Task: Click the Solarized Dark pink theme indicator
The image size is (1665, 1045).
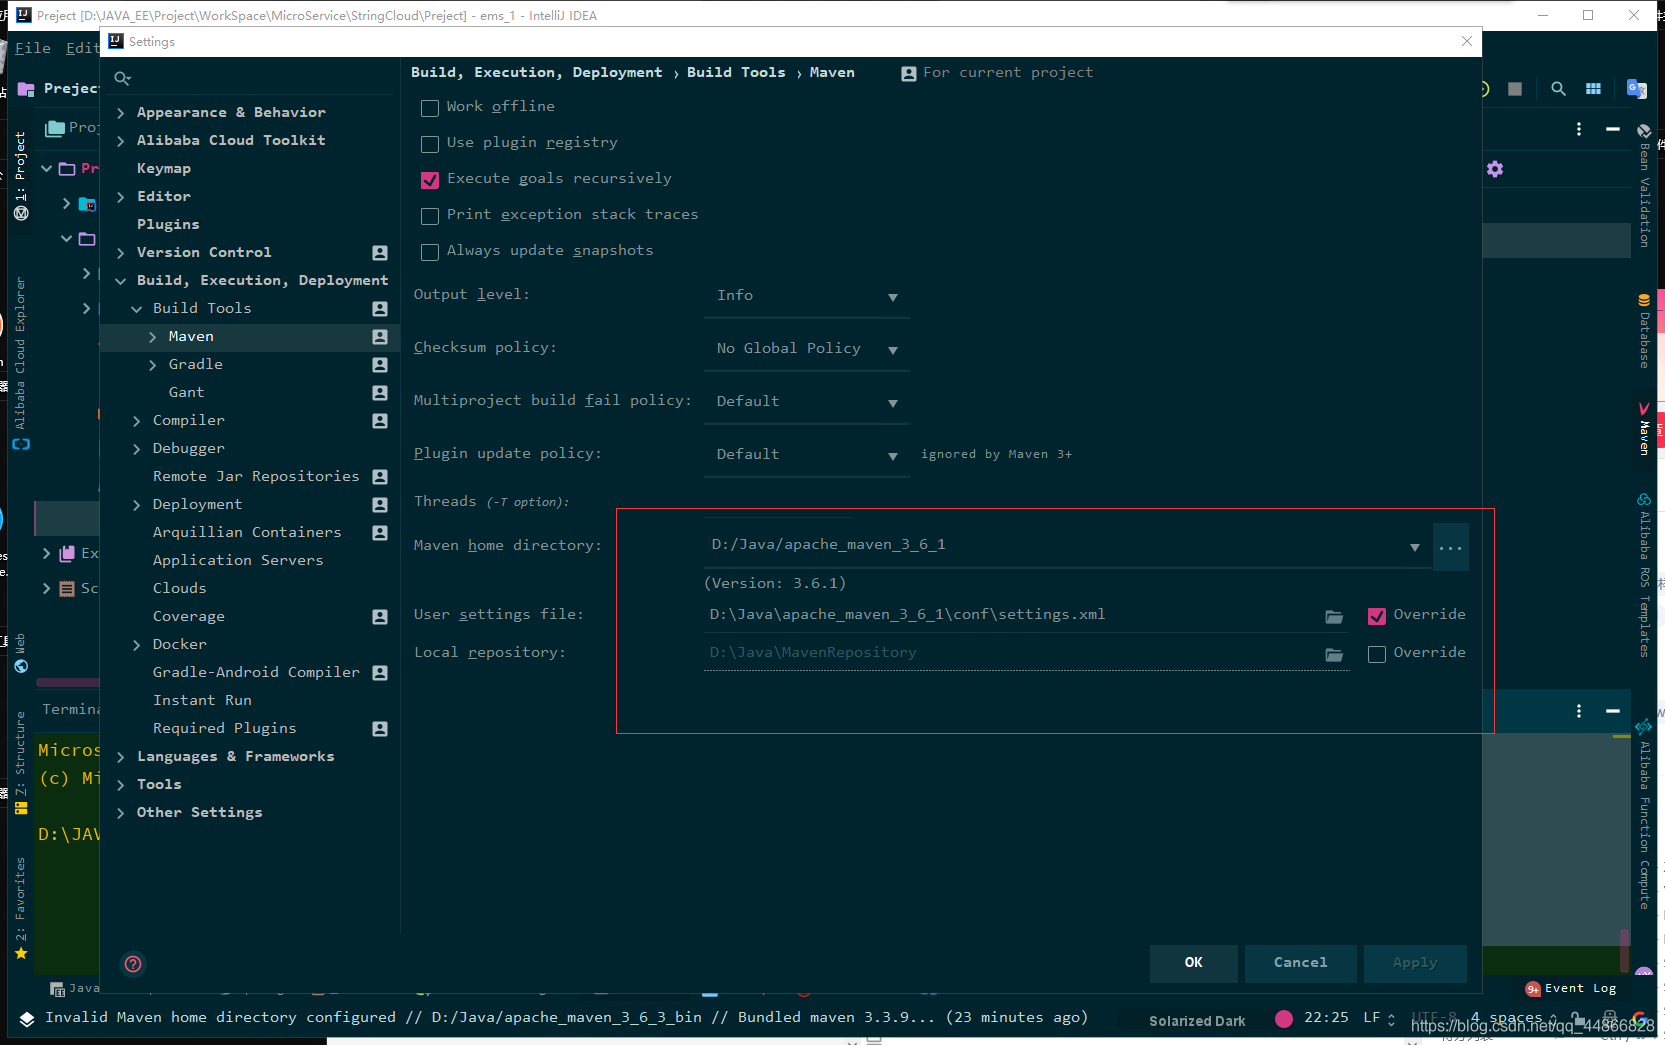Action: (1284, 1019)
